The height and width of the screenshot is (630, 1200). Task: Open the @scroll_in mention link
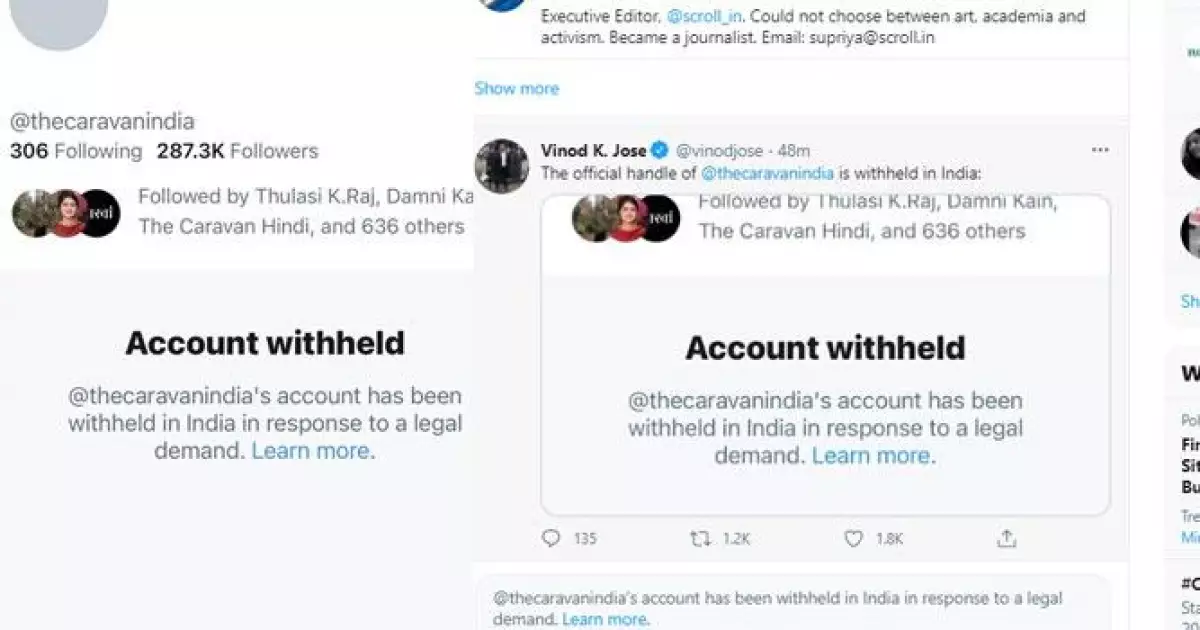click(x=701, y=17)
